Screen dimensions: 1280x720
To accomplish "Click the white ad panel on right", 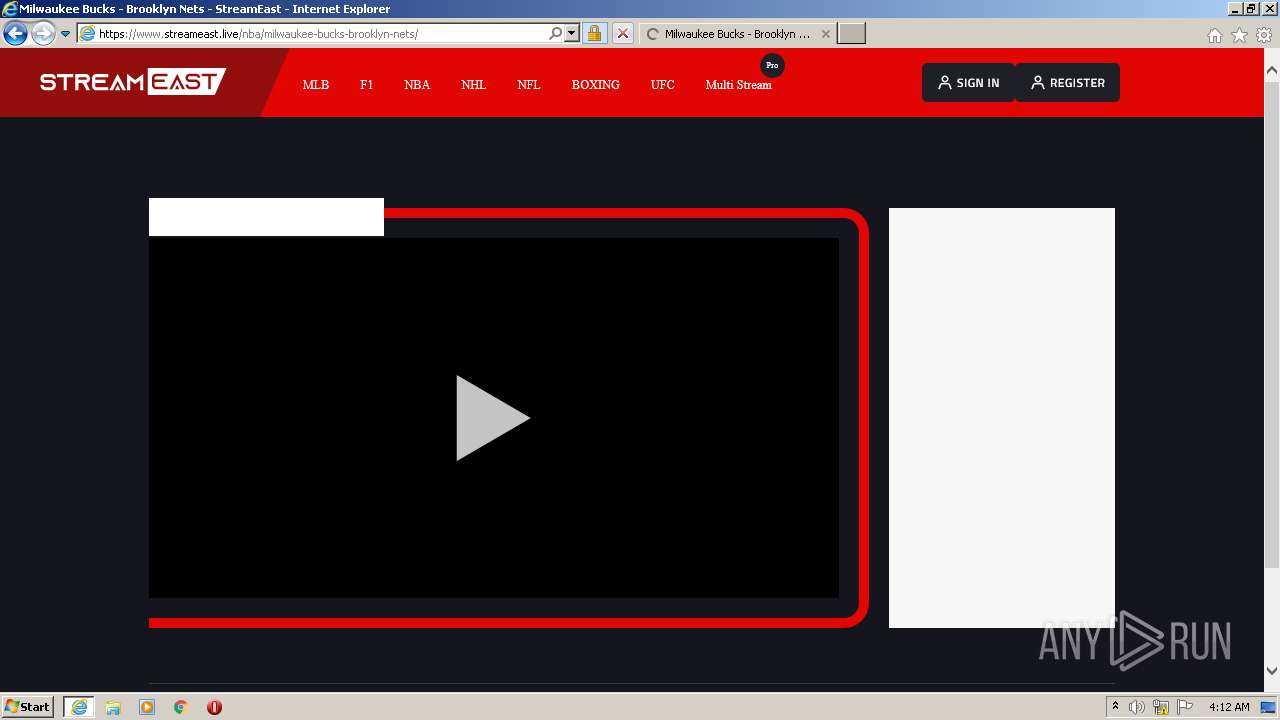I will tap(1002, 418).
